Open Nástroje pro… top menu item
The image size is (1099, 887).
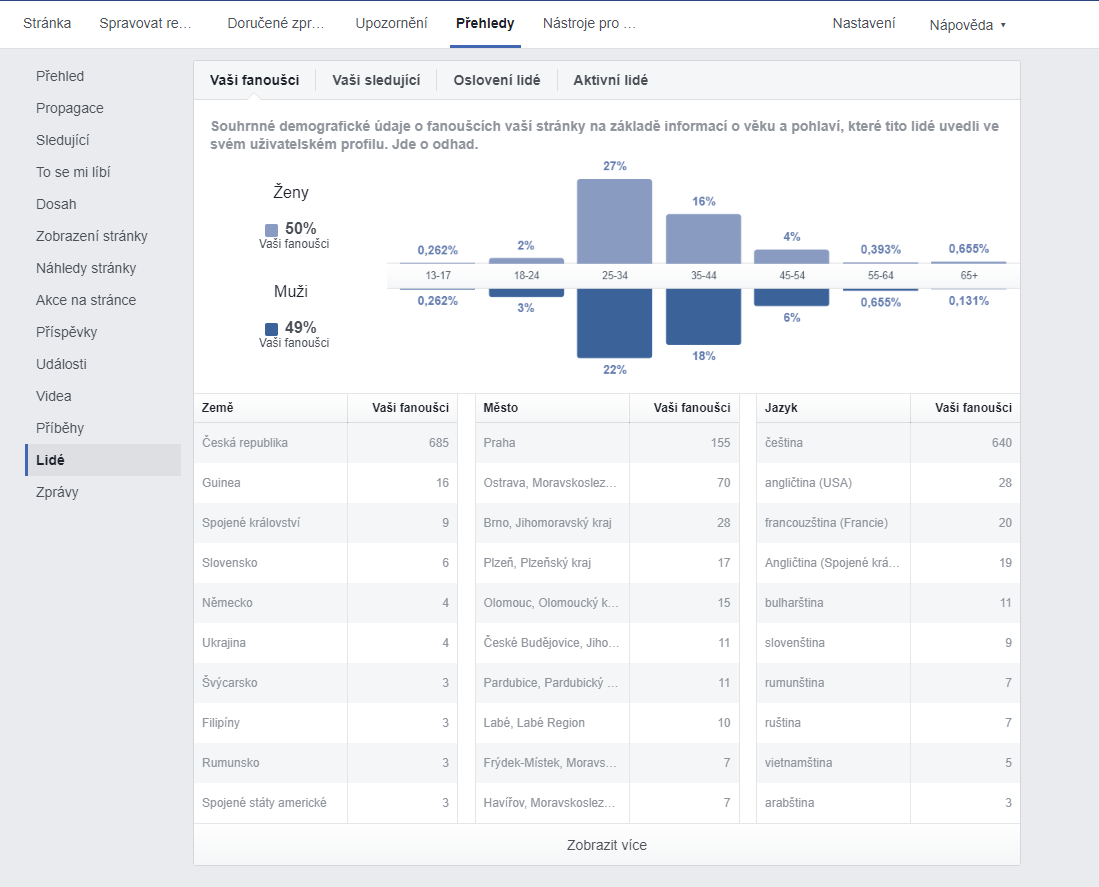pos(589,23)
